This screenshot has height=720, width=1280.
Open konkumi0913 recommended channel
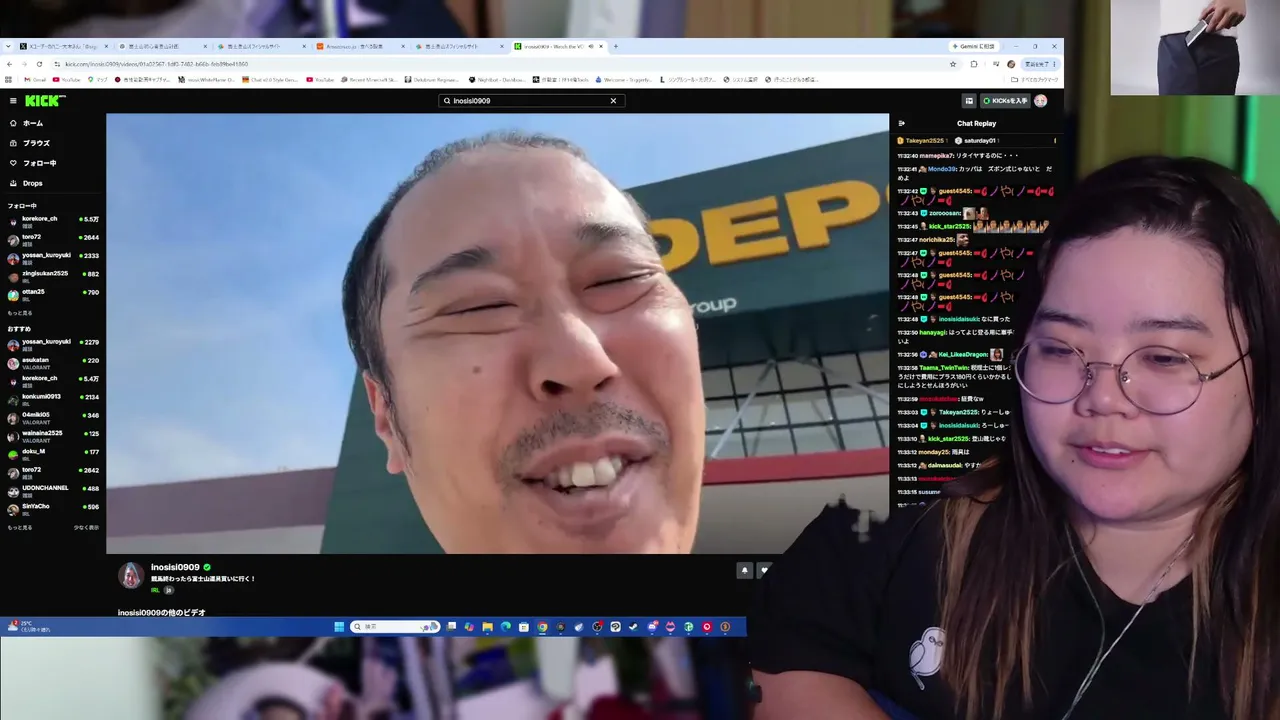pos(53,398)
